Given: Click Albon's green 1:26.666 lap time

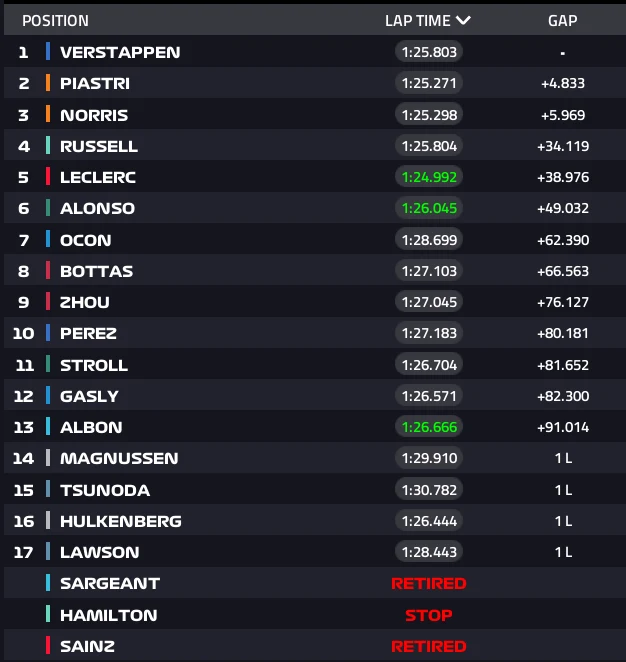Looking at the screenshot, I should coord(429,427).
